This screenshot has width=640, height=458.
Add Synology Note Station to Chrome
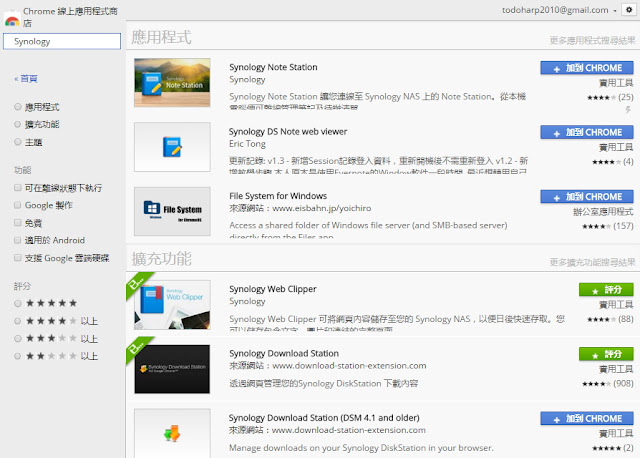587,68
